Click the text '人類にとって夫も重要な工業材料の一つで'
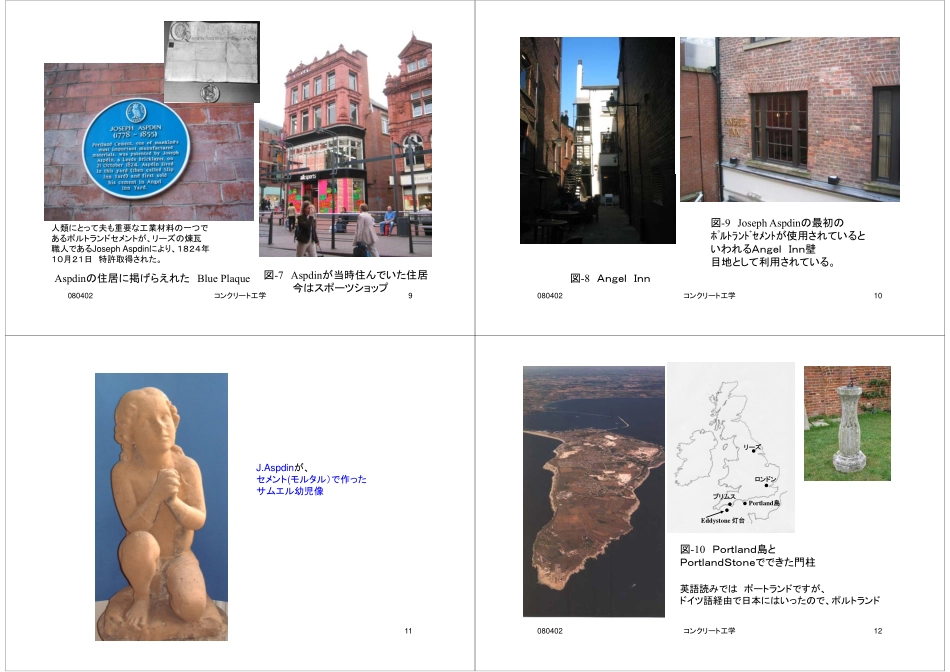 130,228
